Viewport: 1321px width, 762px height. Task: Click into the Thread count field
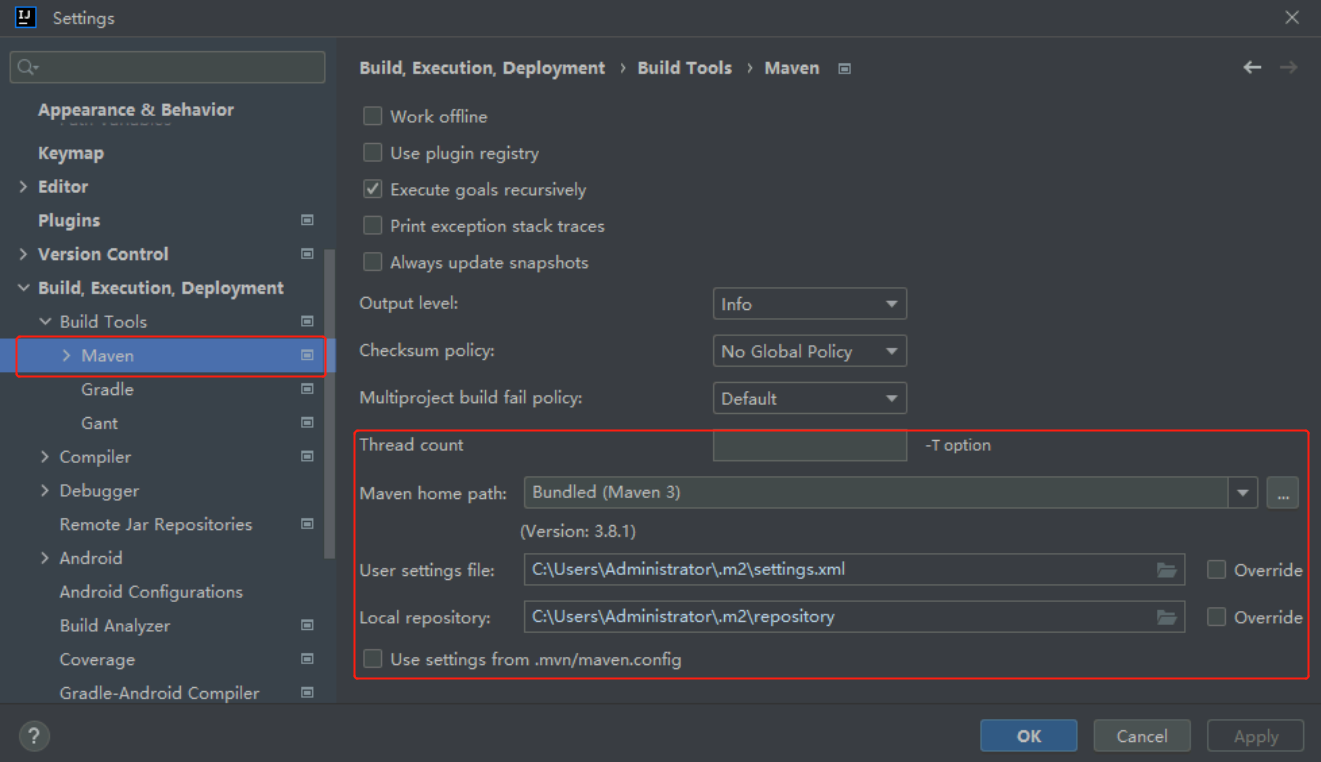[810, 445]
